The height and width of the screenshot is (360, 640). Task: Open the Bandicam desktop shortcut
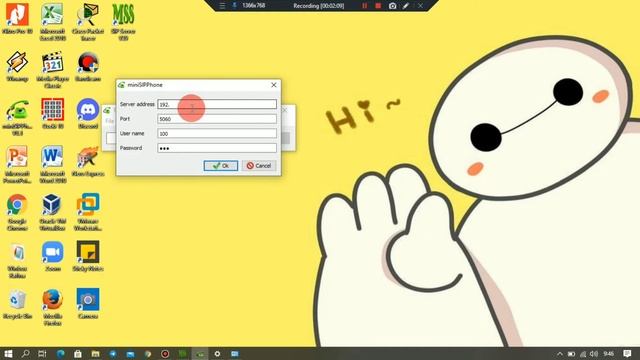pos(88,66)
